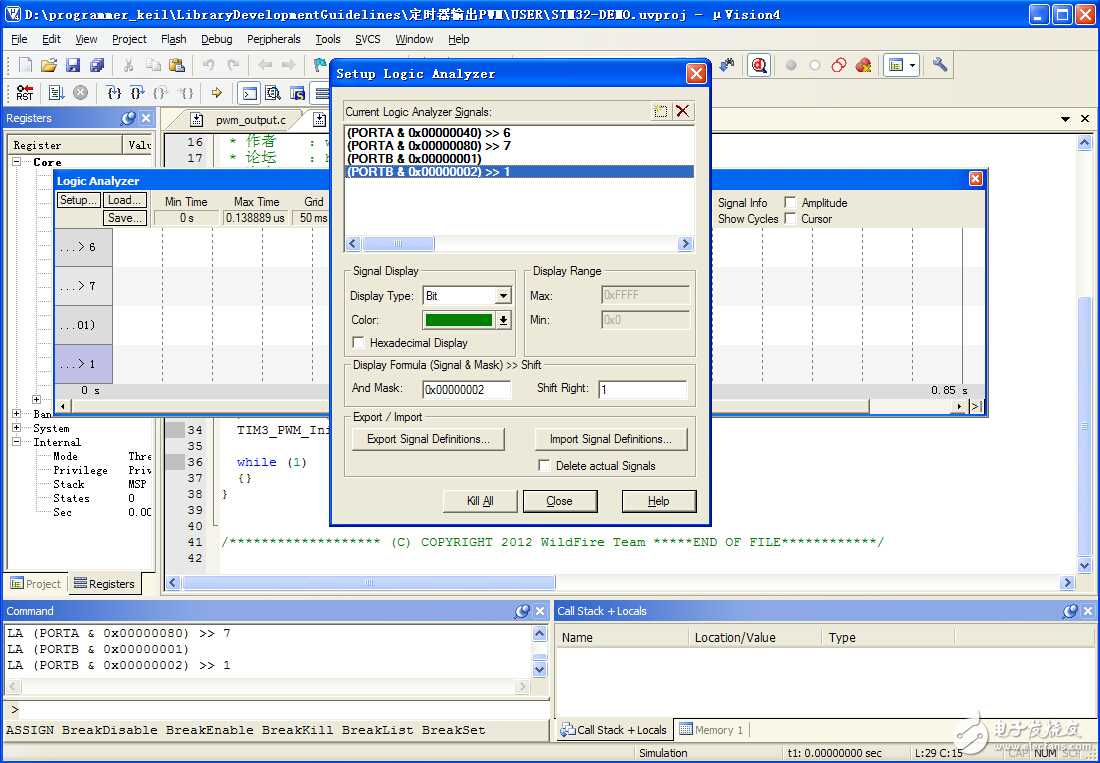Viewport: 1100px width, 763px height.
Task: Click the Save All toolbar icon
Action: coord(97,65)
